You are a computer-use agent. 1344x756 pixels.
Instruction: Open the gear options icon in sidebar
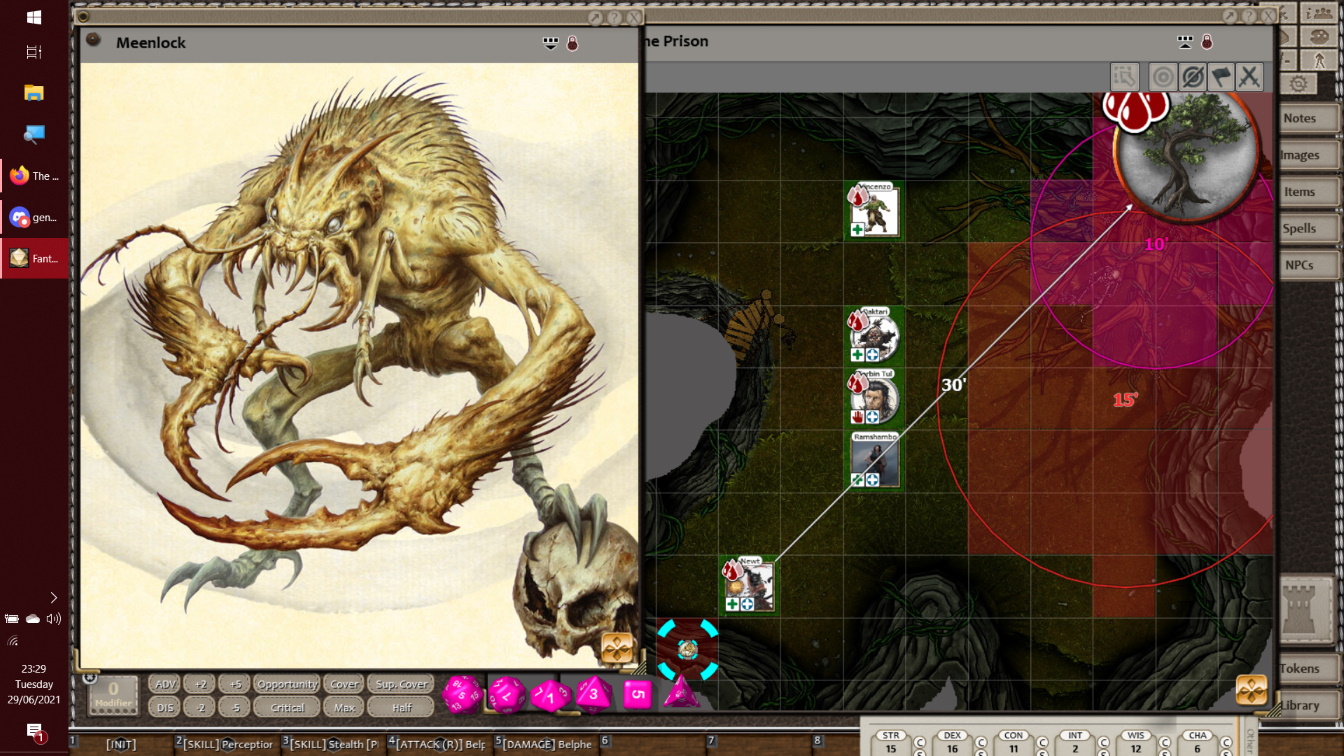click(1299, 84)
